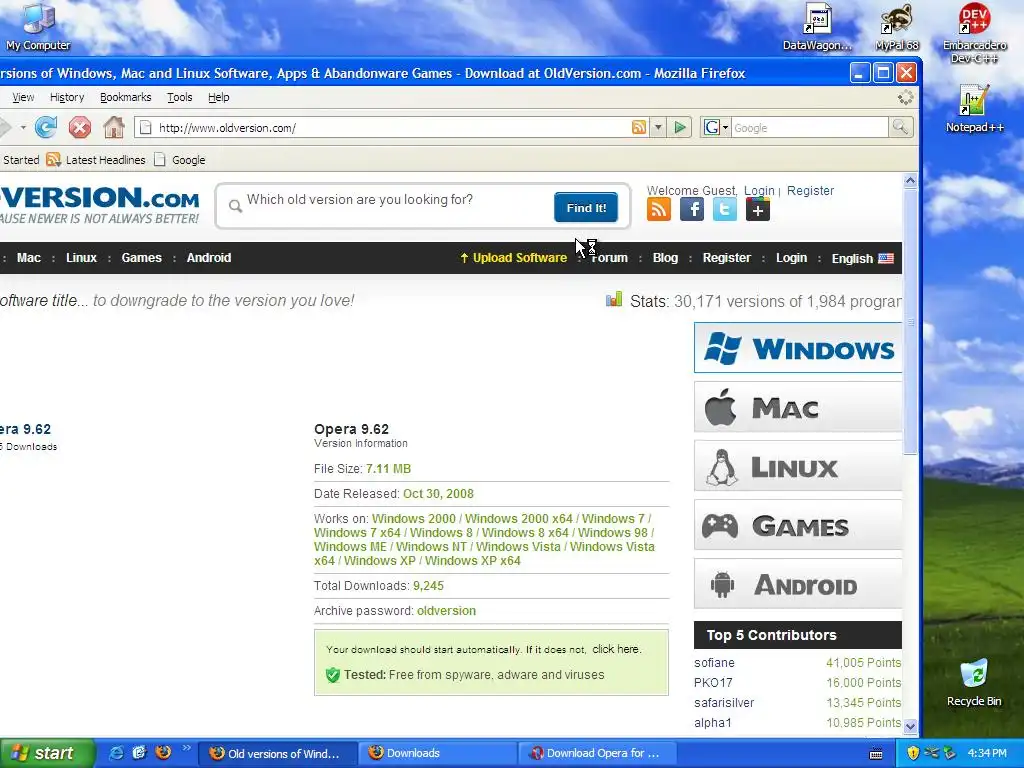The height and width of the screenshot is (768, 1024).
Task: Select Android in the site navigation bar
Action: [209, 258]
